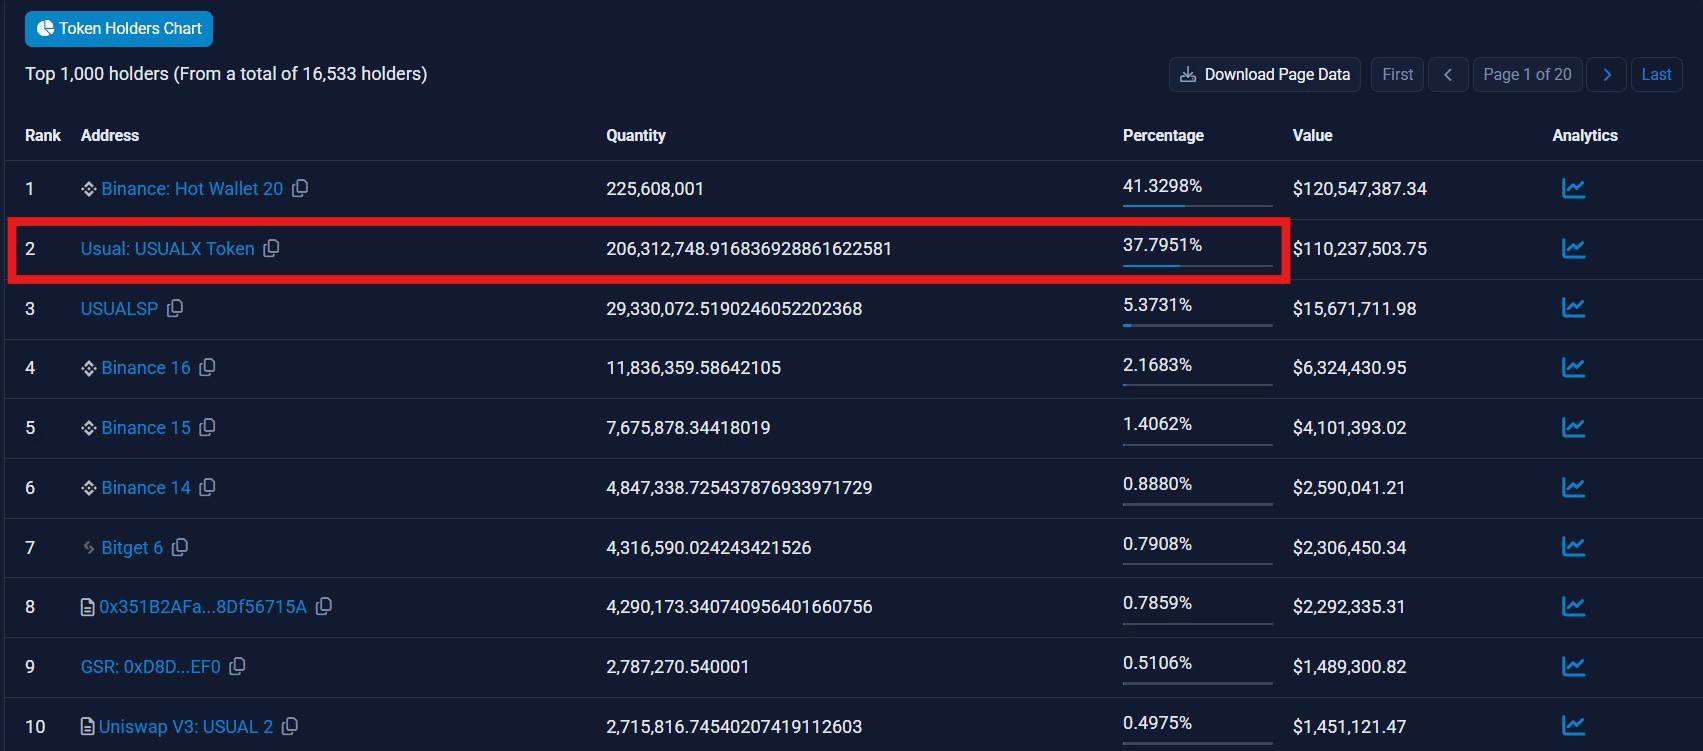Select quantity 2,787,270.540001
1703x751 pixels.
coord(678,667)
